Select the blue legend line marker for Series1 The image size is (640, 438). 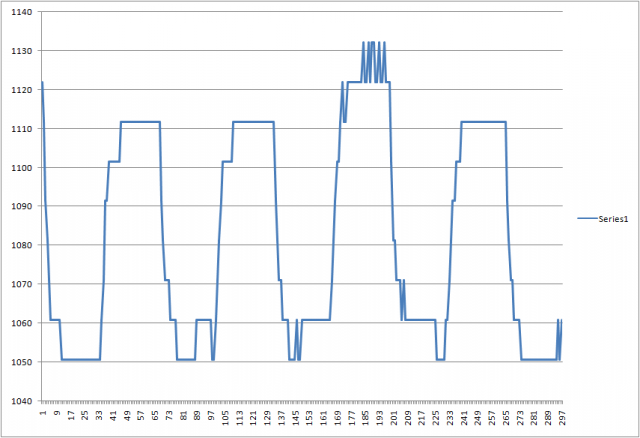click(586, 217)
